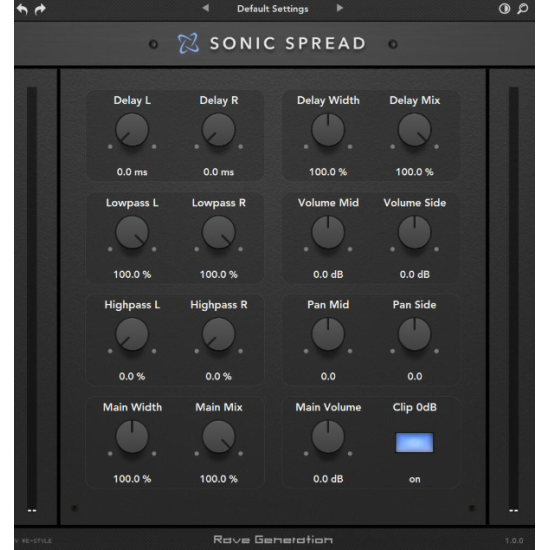550x550 pixels.
Task: Click the Main Mix knob
Action: pyautogui.click(x=219, y=437)
